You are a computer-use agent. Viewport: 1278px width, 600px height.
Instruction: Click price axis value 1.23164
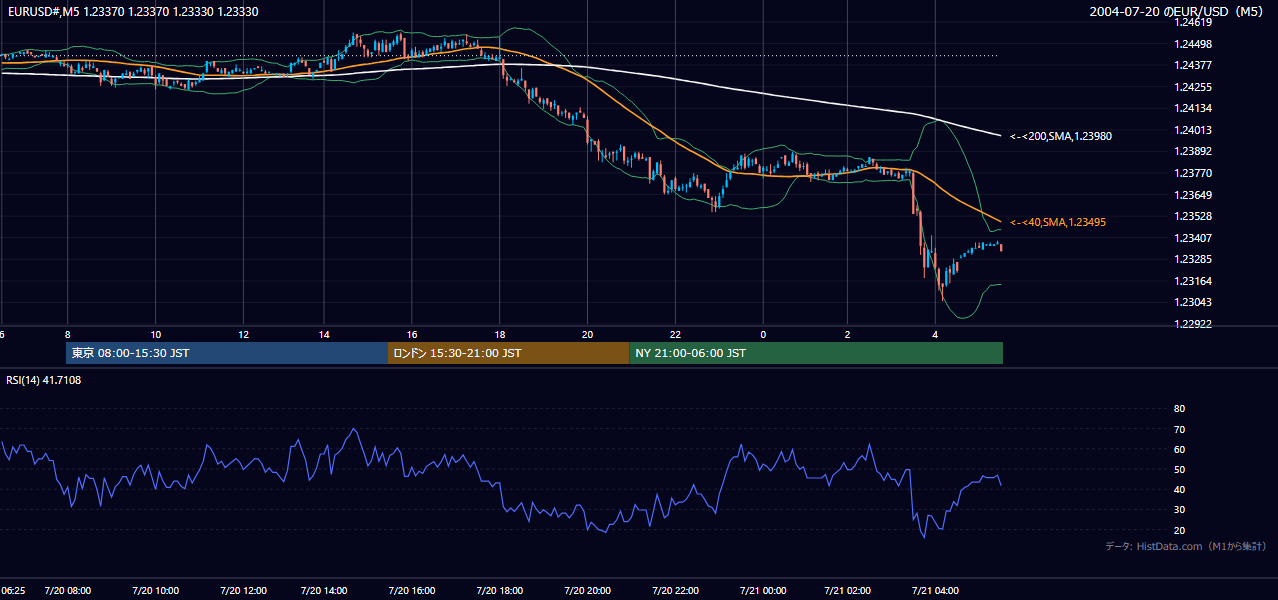[1193, 281]
